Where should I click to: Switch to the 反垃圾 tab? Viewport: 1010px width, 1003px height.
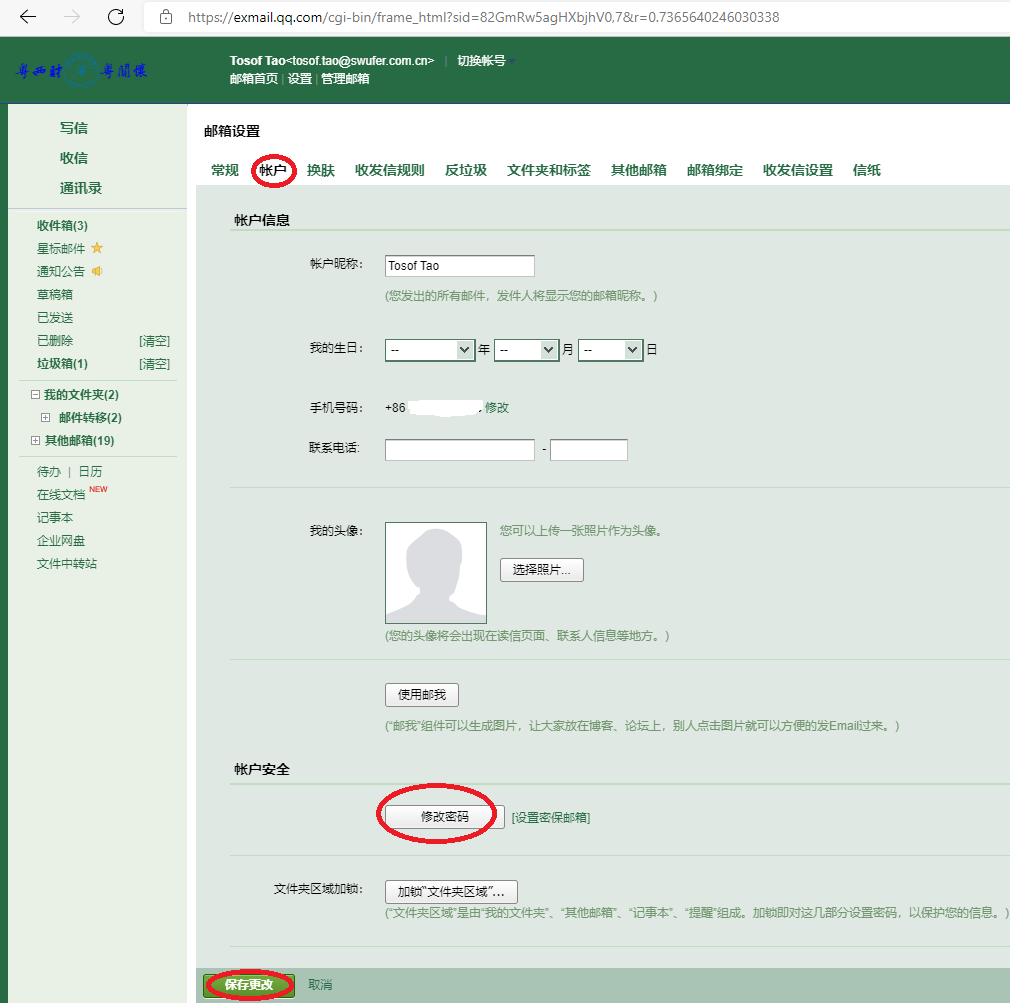click(466, 170)
